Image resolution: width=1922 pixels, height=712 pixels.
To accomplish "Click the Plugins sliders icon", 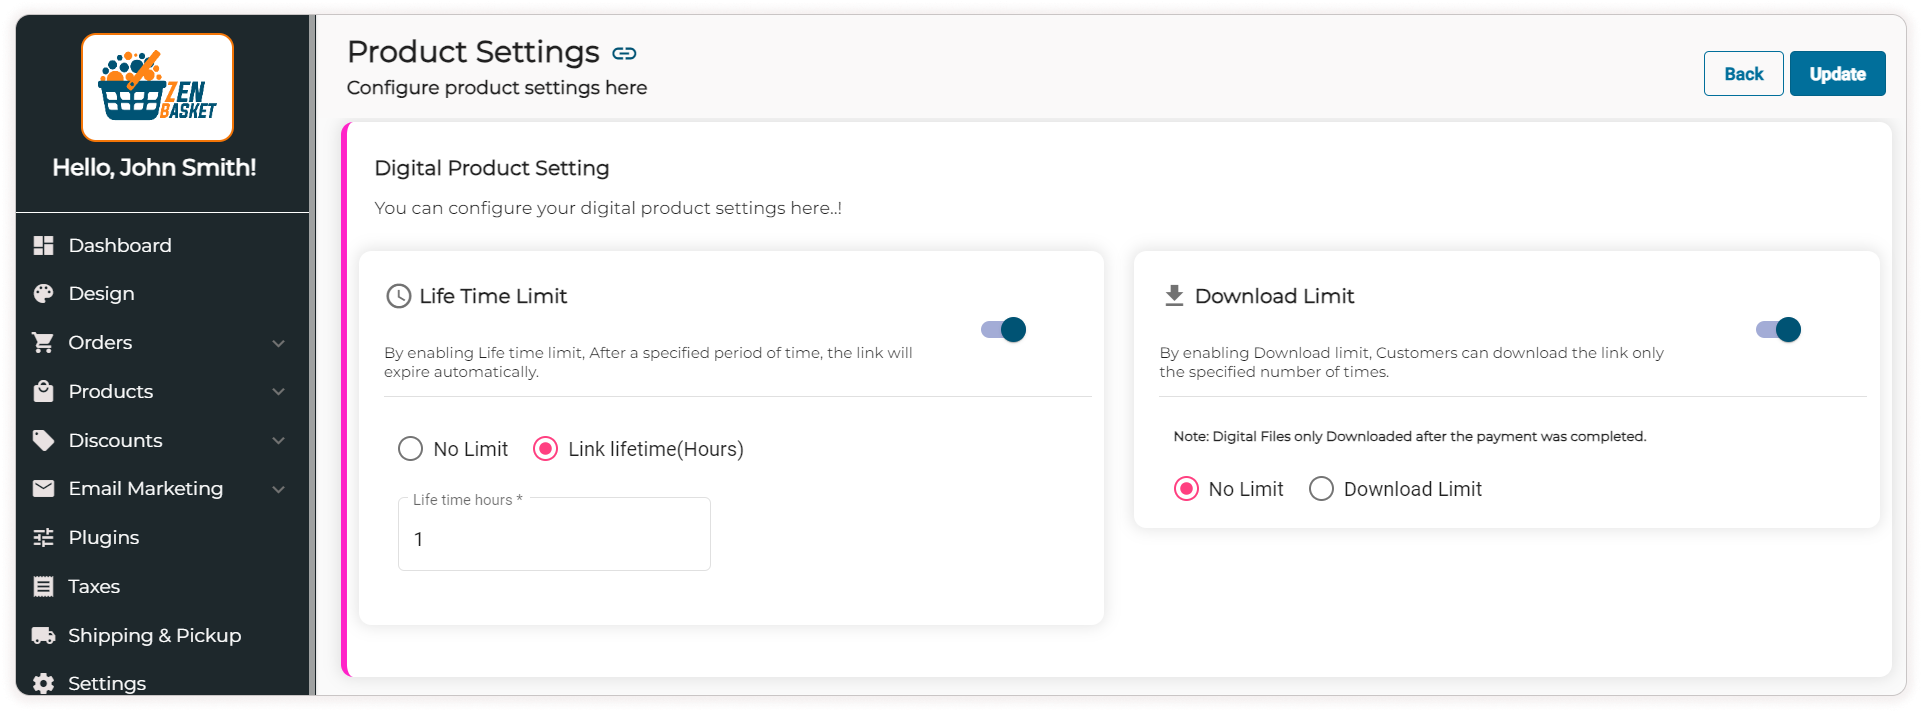I will [43, 538].
